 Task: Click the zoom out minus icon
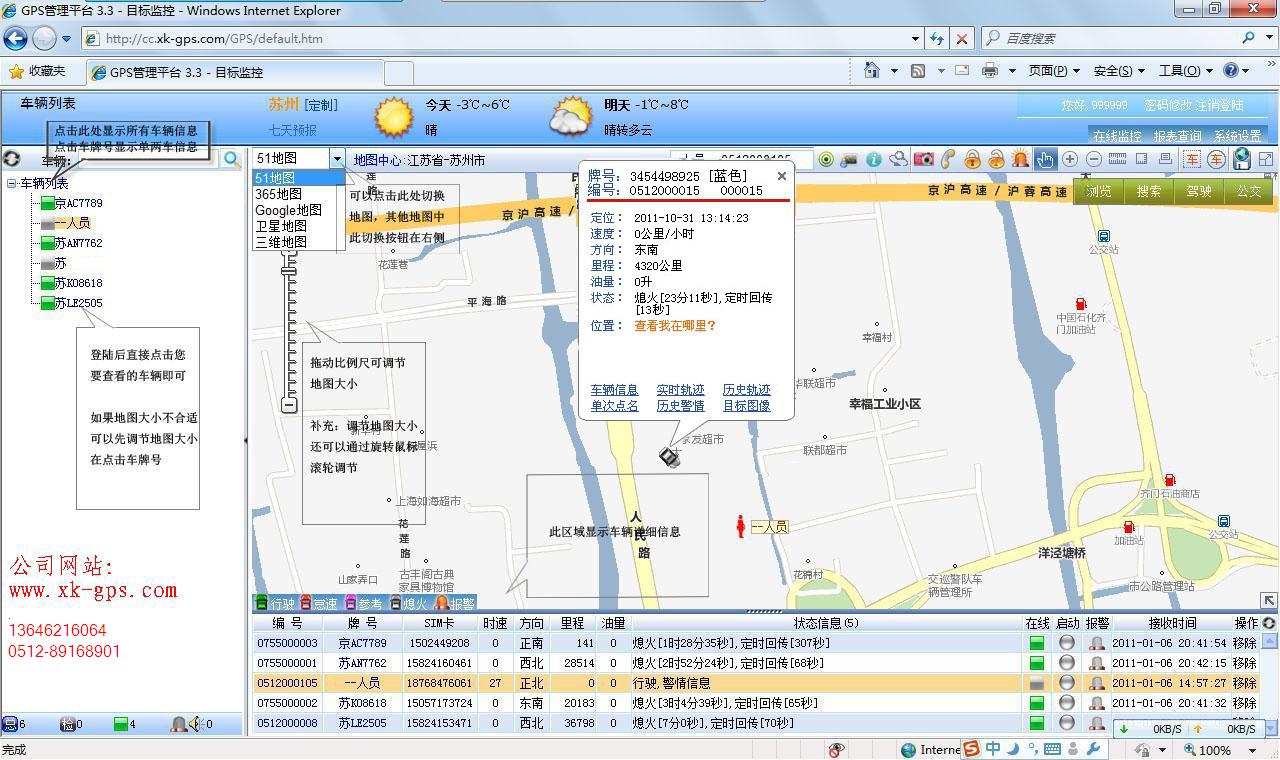click(1094, 159)
